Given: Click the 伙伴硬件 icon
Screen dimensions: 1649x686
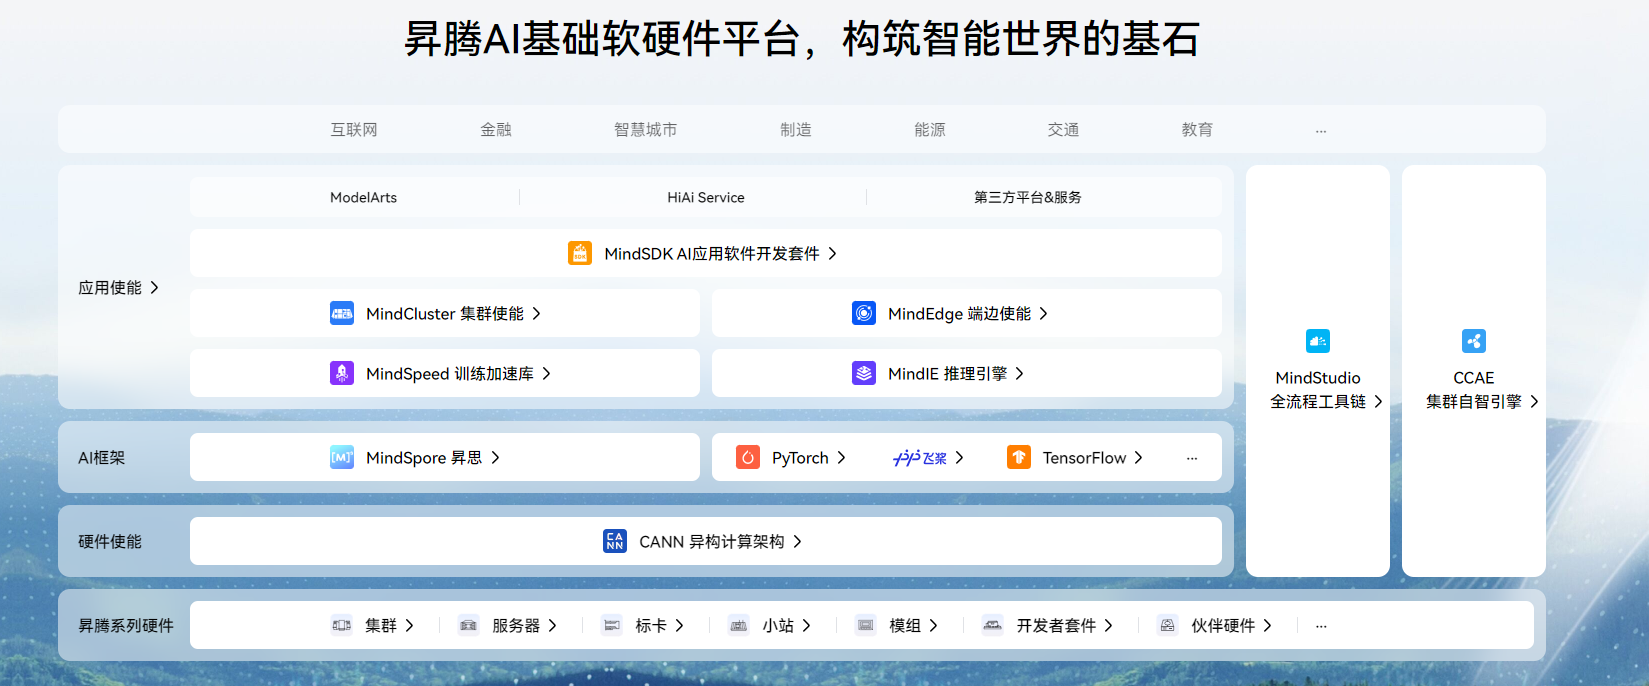Looking at the screenshot, I should click(1168, 625).
